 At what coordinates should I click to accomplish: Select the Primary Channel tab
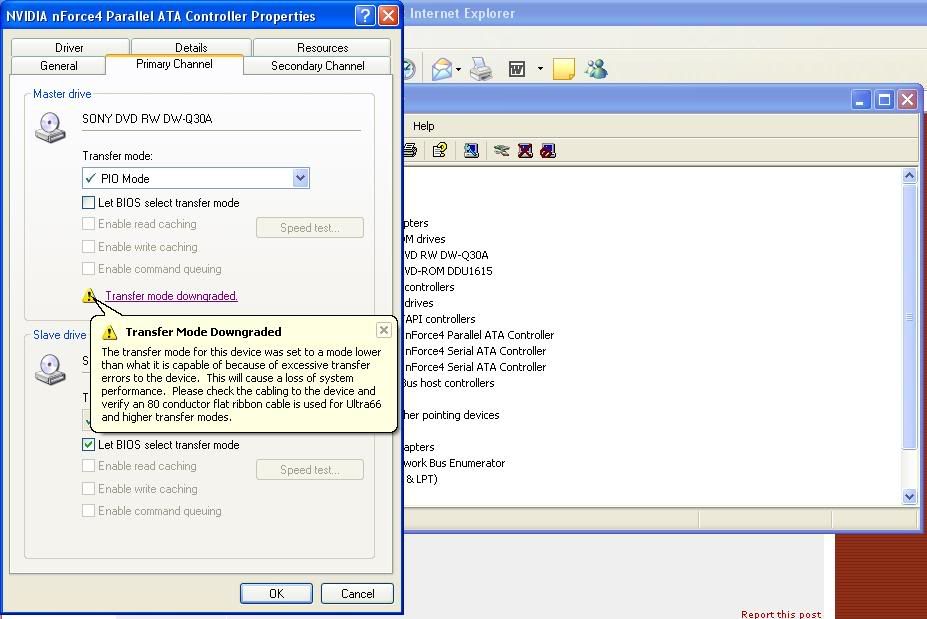click(174, 64)
